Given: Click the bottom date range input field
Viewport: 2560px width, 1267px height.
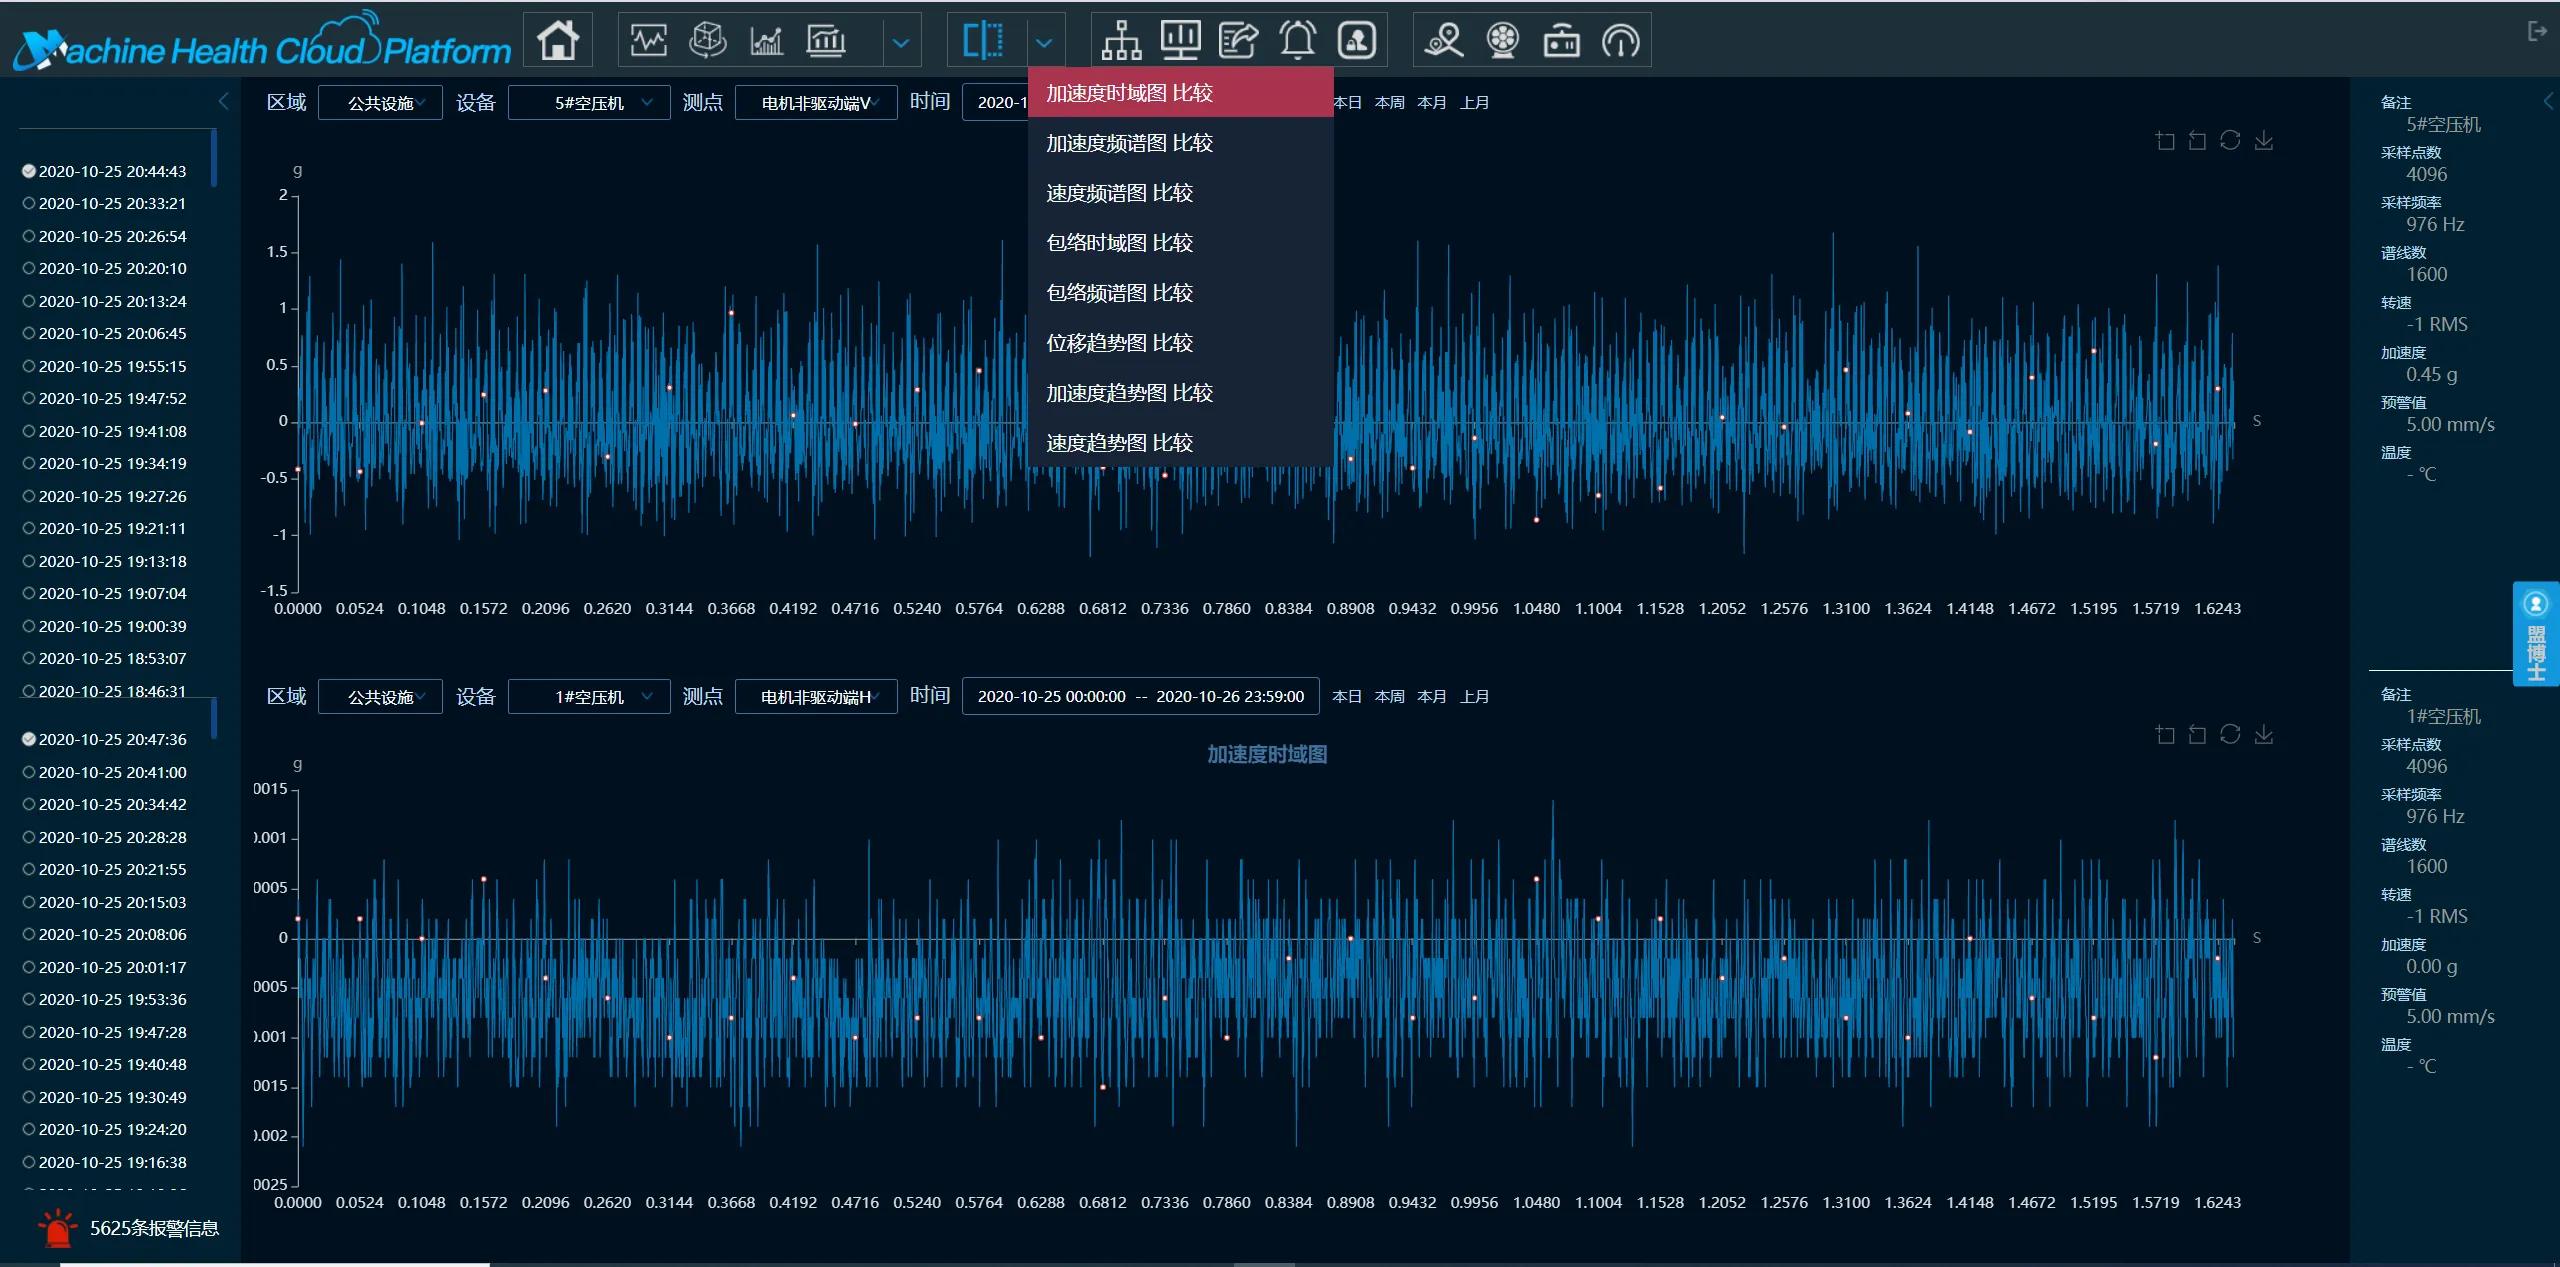Looking at the screenshot, I should pyautogui.click(x=1140, y=697).
